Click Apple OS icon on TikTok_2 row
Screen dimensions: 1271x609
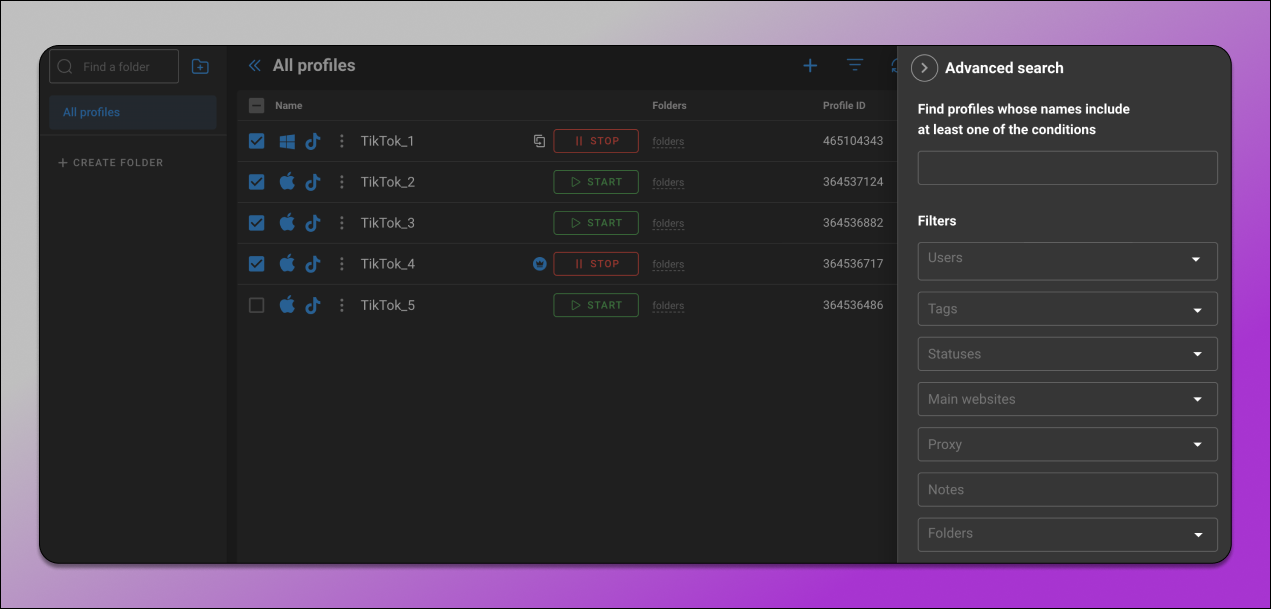coord(287,182)
